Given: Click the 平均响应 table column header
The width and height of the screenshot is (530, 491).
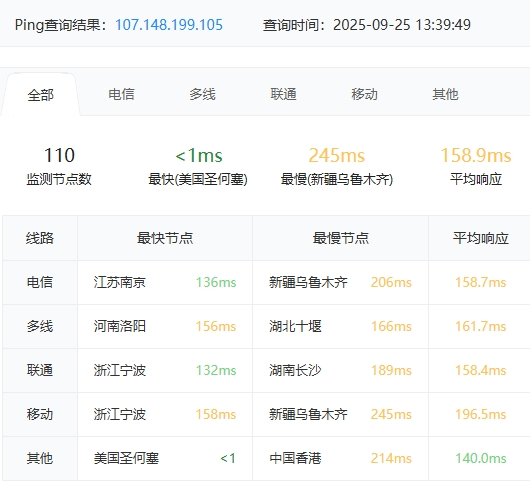Looking at the screenshot, I should tap(481, 238).
